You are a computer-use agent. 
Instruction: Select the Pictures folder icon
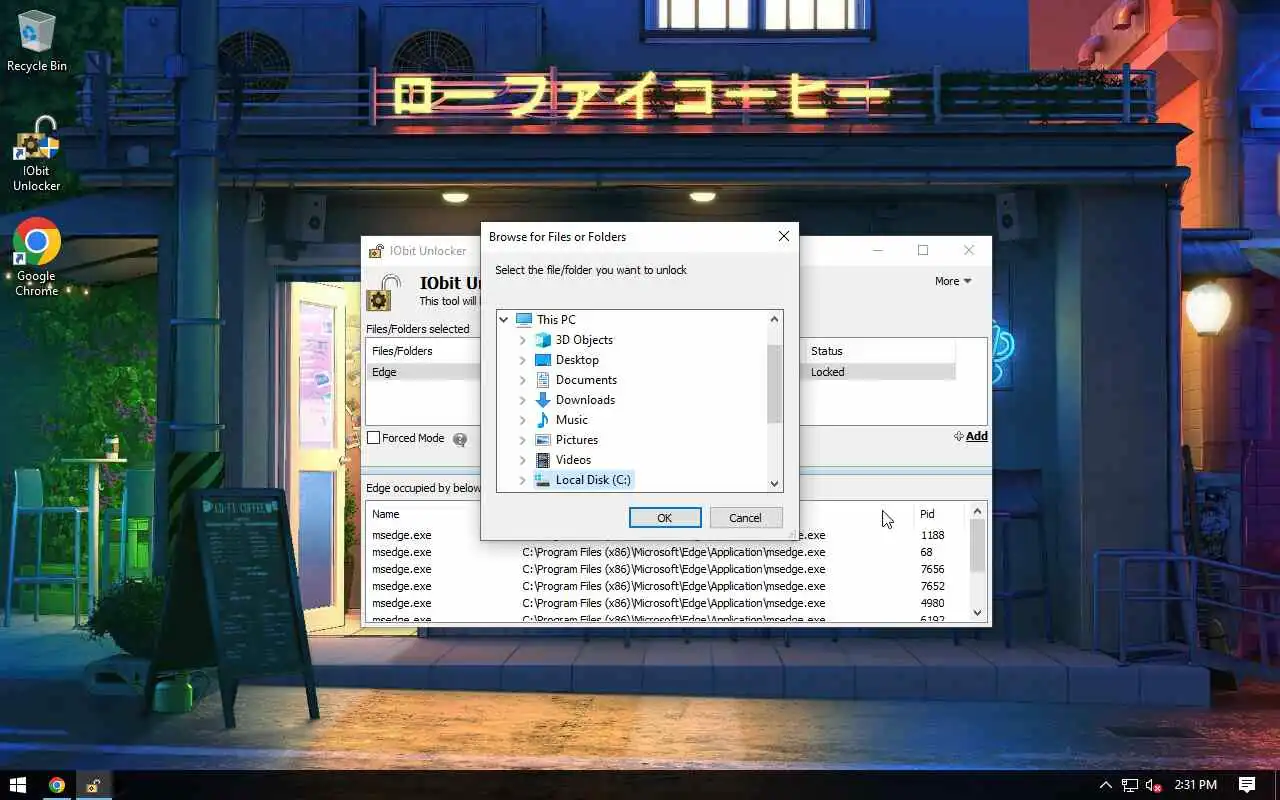click(542, 440)
